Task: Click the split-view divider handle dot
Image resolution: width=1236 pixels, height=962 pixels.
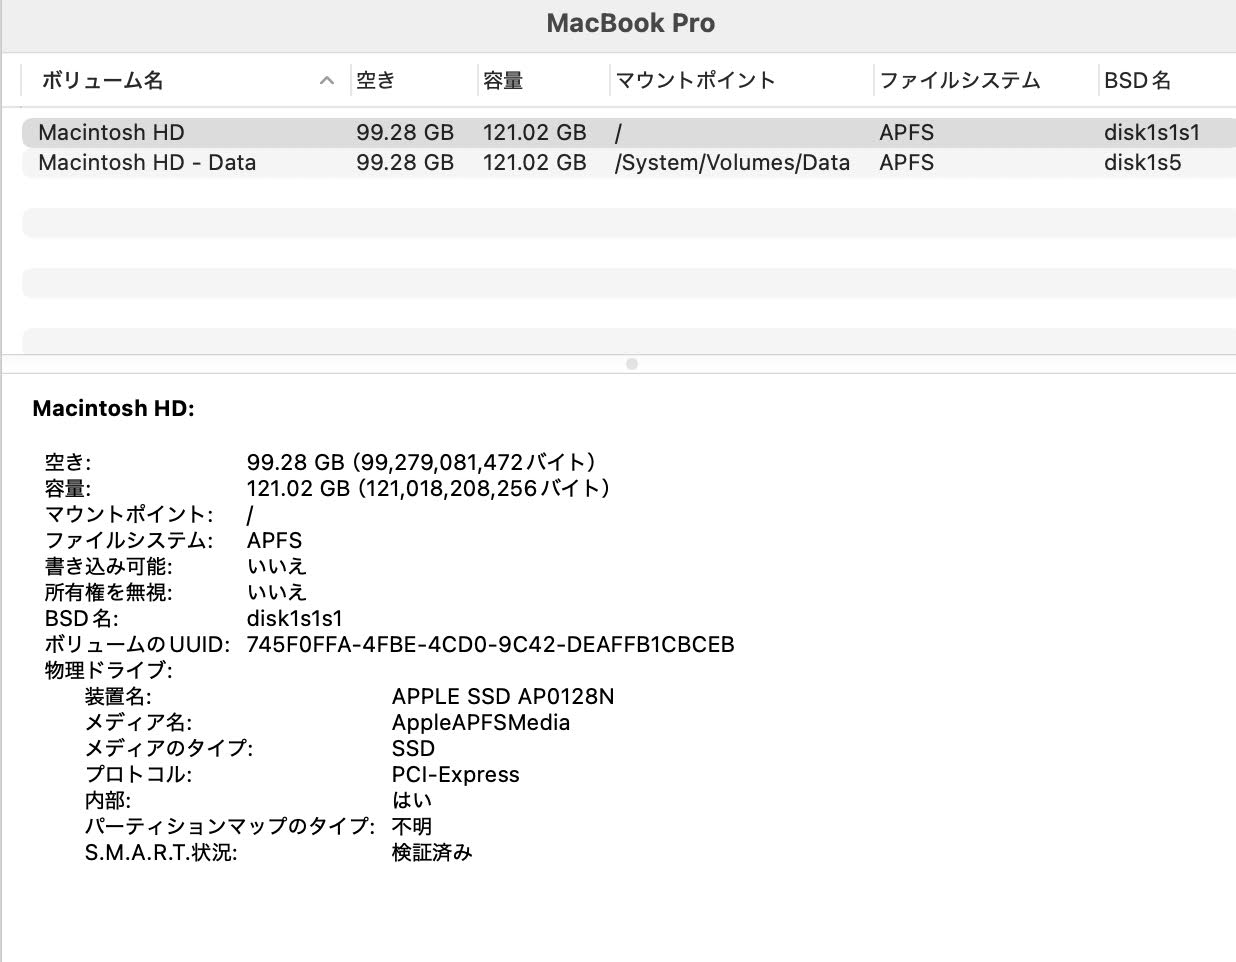Action: point(631,364)
